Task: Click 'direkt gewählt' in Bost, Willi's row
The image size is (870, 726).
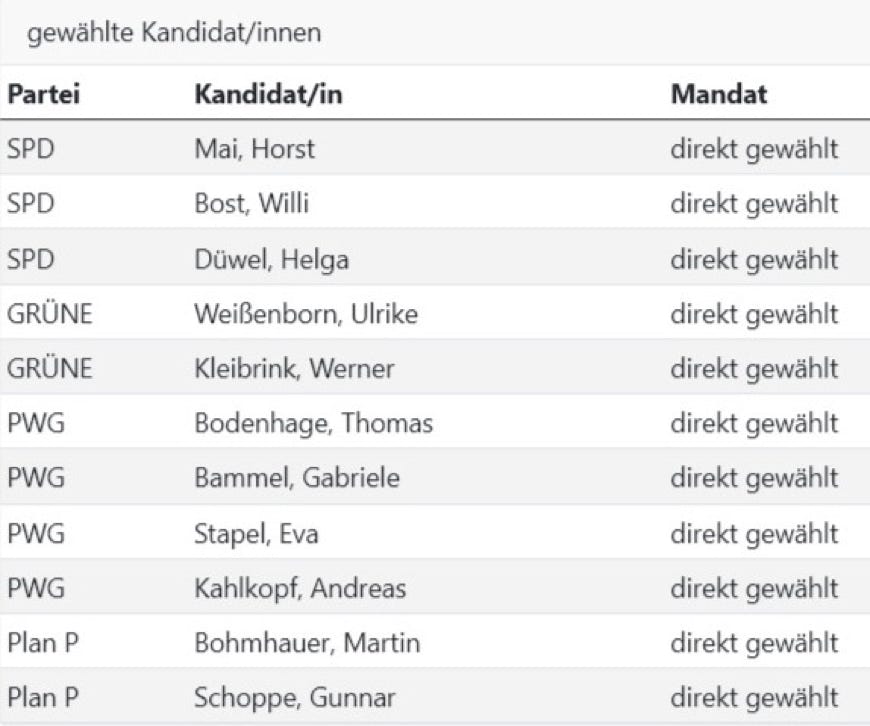Action: point(754,205)
